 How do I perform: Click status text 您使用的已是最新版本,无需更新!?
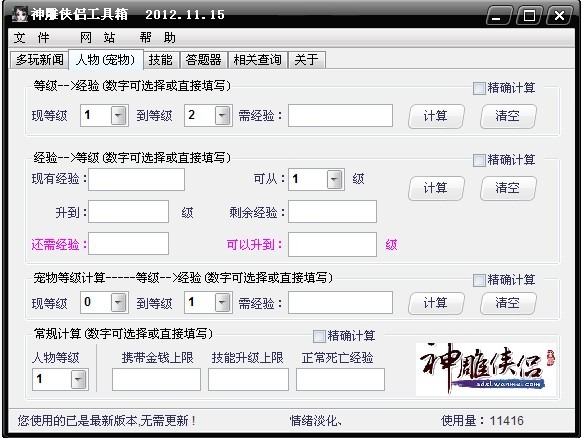(107, 421)
